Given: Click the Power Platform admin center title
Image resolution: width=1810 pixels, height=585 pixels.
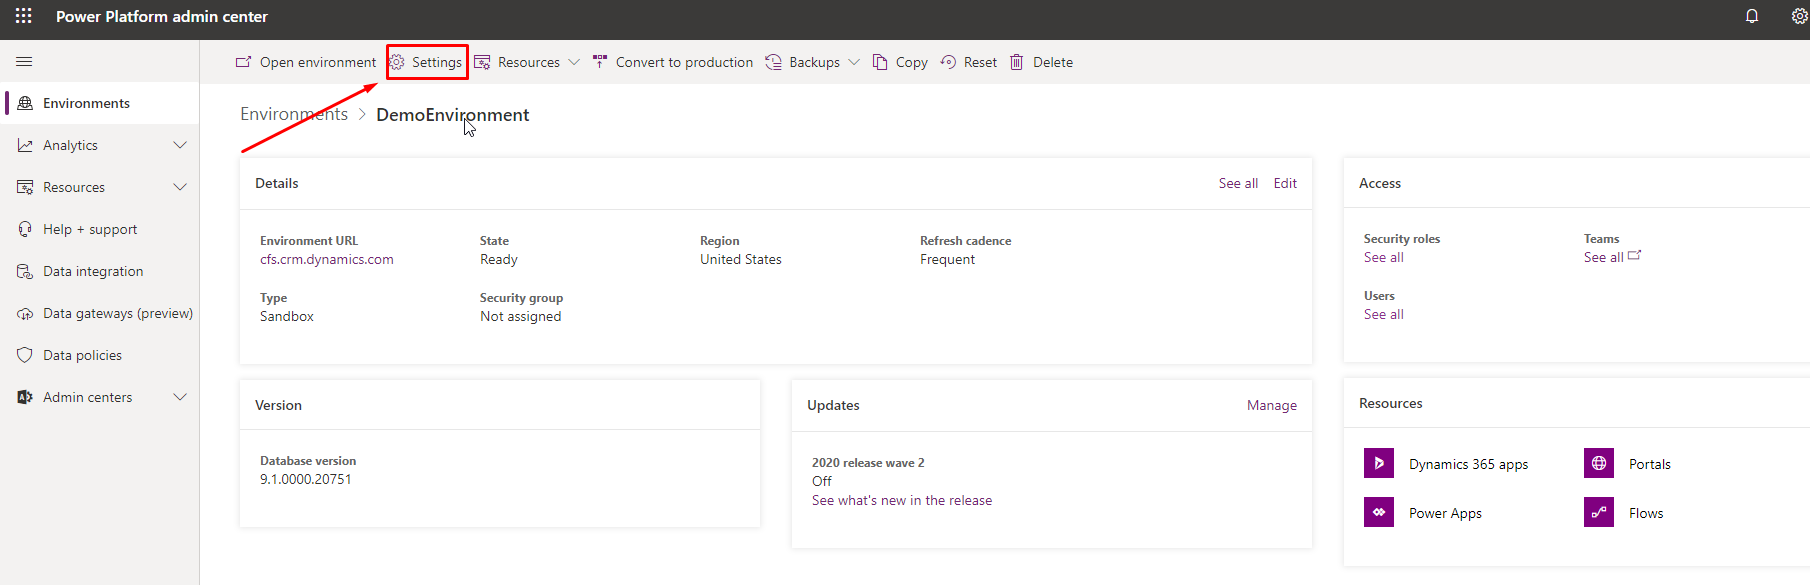Looking at the screenshot, I should click(162, 16).
